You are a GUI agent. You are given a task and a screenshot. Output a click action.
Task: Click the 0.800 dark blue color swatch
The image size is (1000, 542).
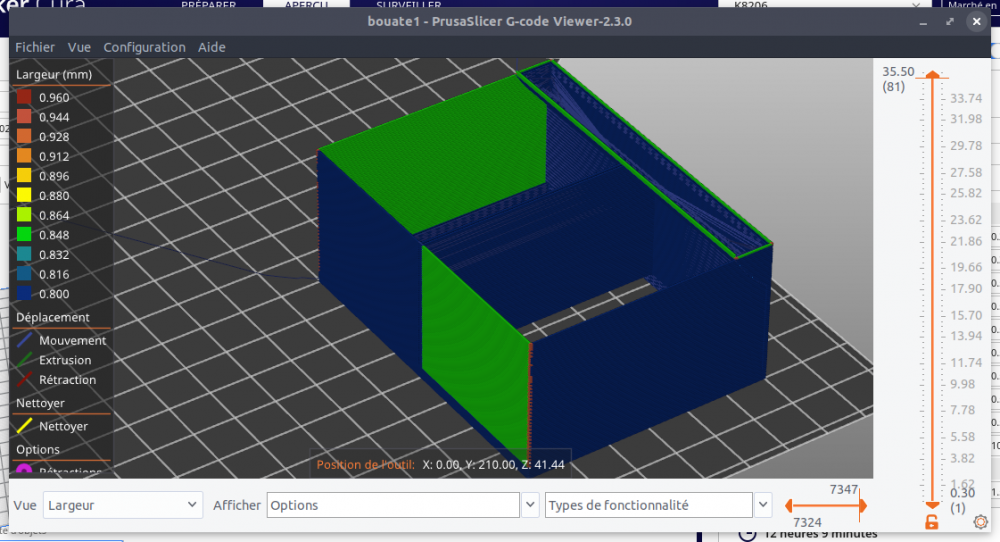click(x=24, y=293)
